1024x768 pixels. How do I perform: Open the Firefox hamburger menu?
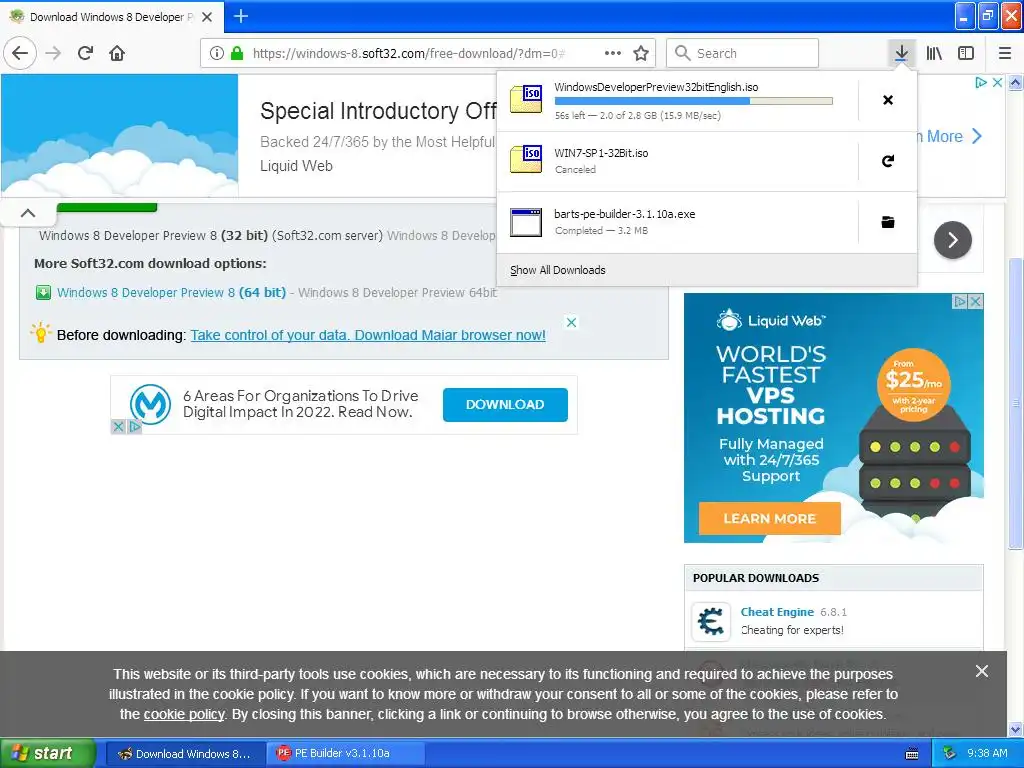point(1005,53)
